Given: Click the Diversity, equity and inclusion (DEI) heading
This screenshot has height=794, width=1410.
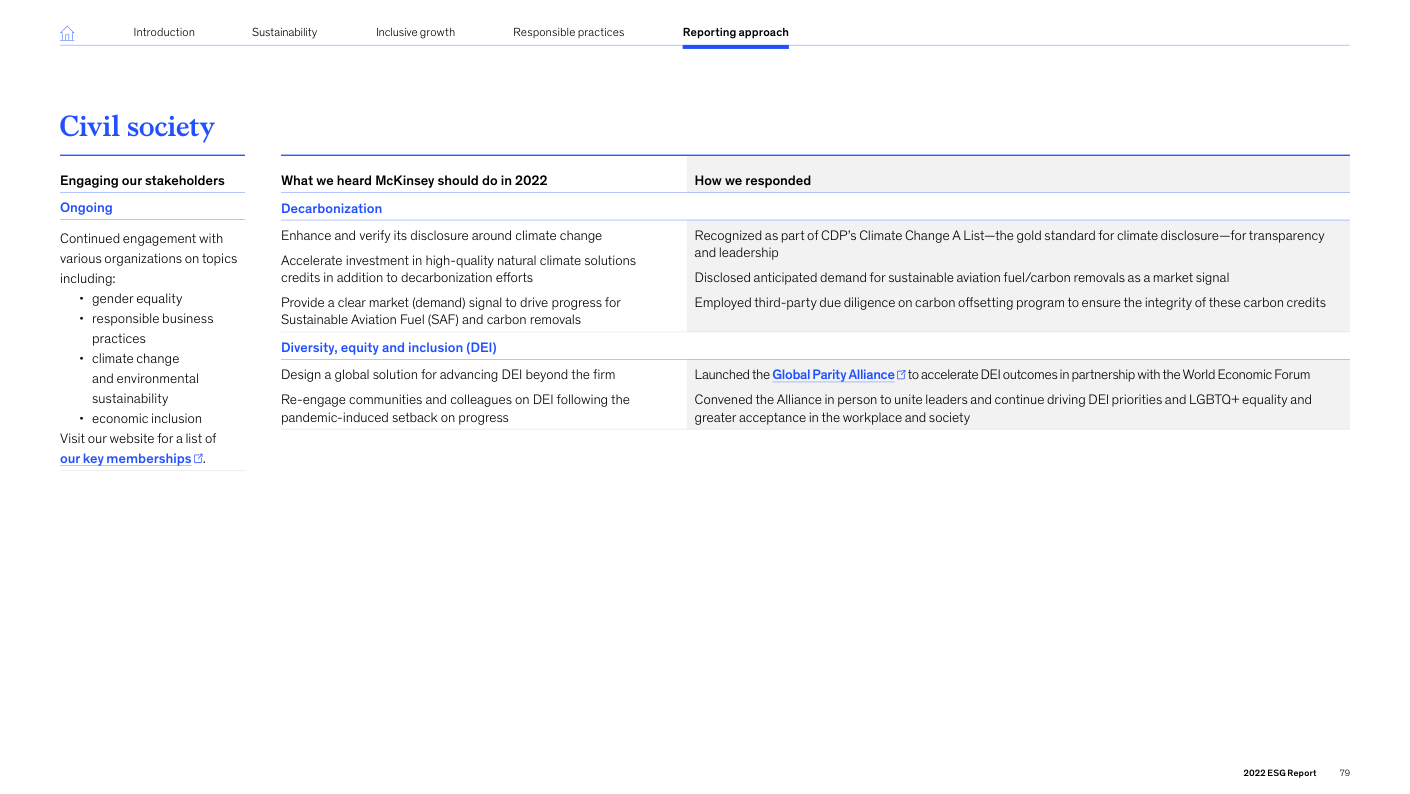Looking at the screenshot, I should point(388,348).
